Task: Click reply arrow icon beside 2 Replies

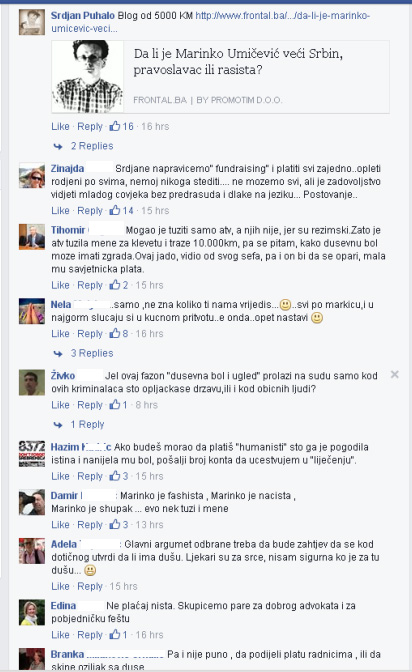Action: [58, 146]
